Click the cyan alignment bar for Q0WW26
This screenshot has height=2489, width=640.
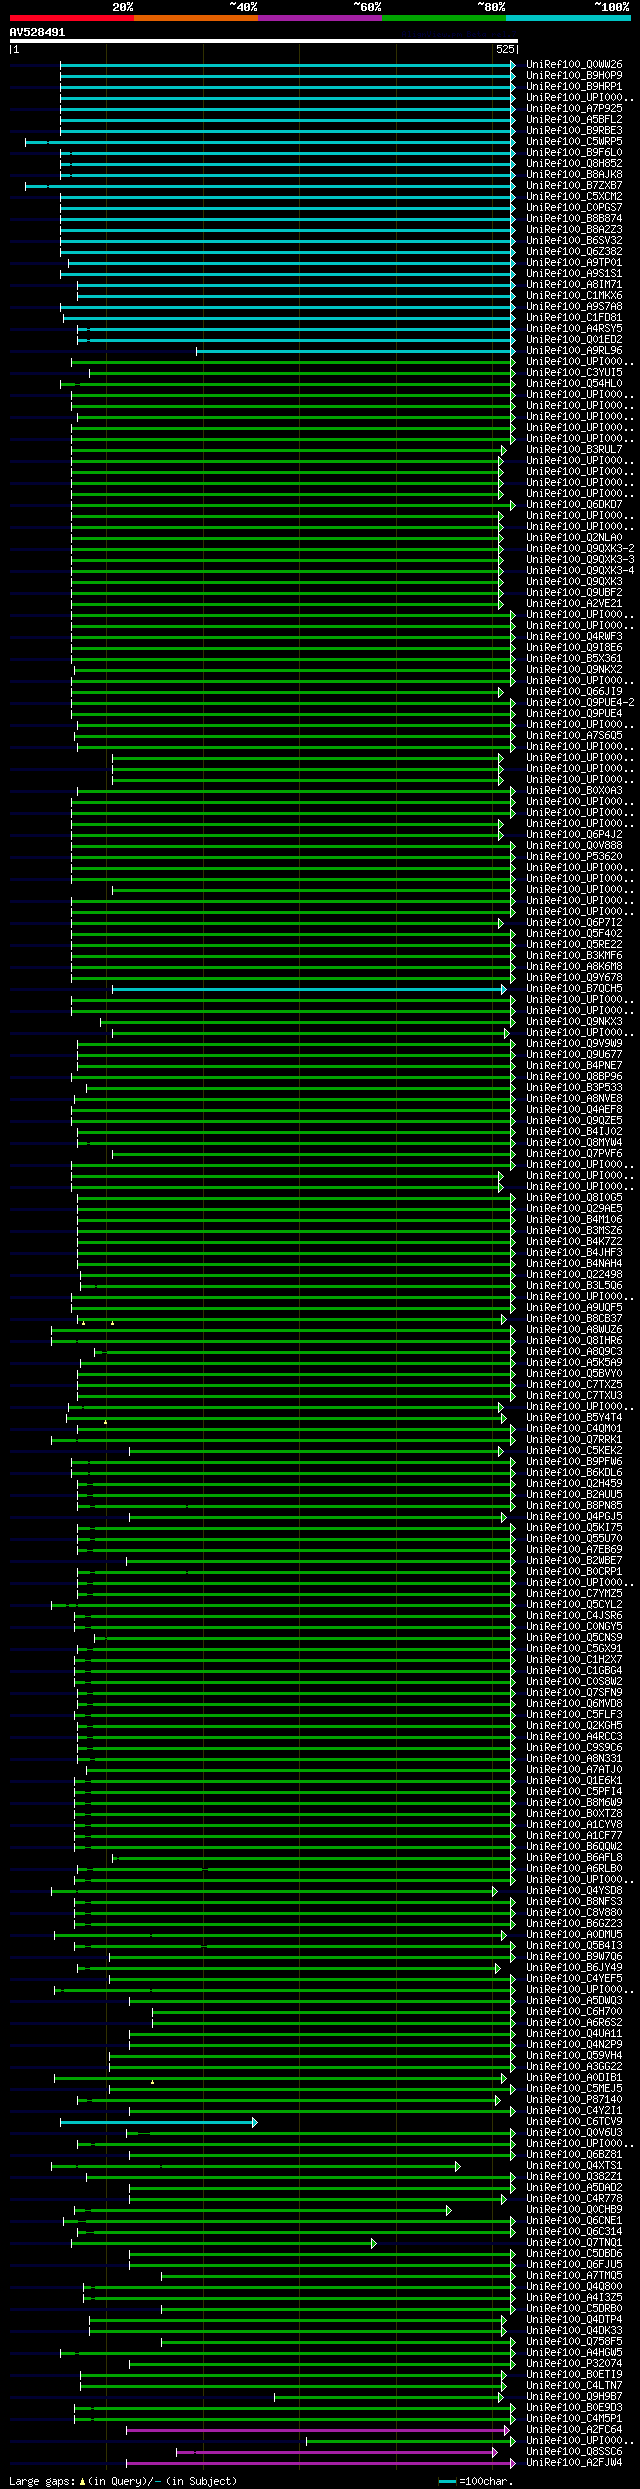point(288,65)
